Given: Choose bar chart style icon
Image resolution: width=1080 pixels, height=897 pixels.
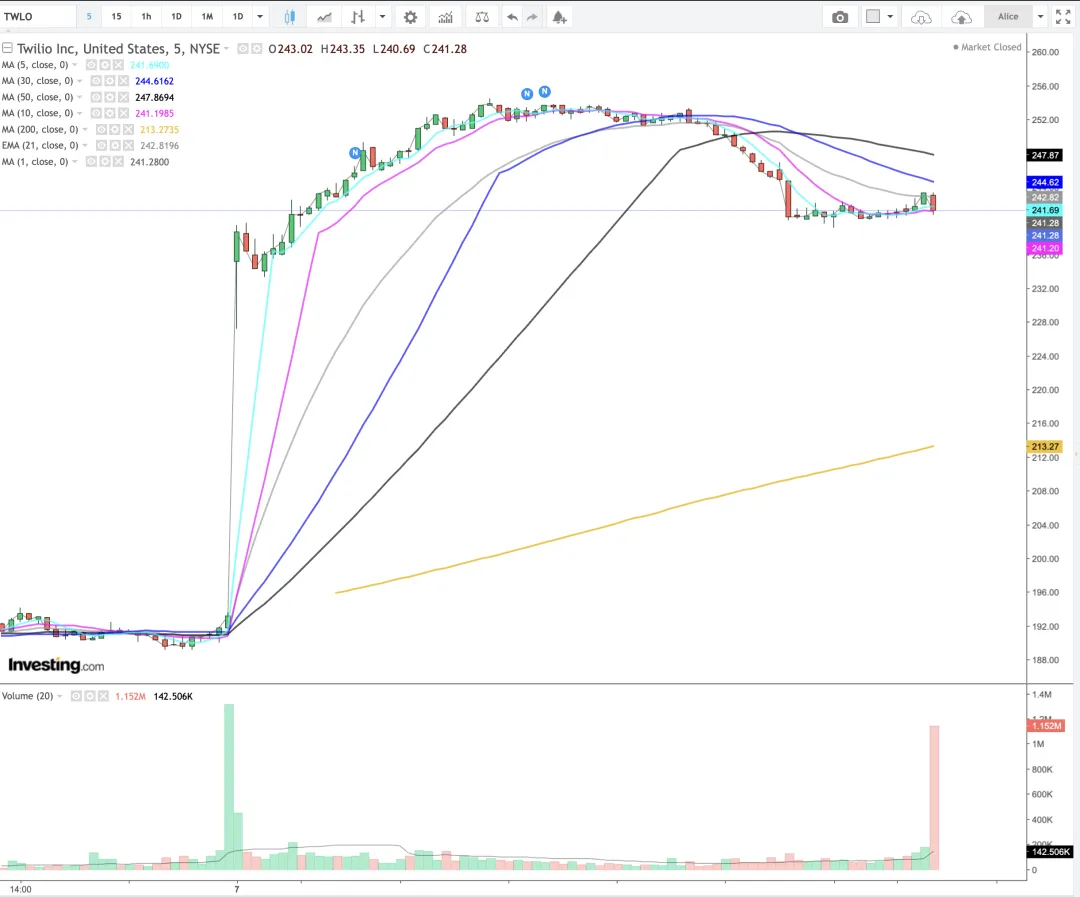Looking at the screenshot, I should pos(357,17).
